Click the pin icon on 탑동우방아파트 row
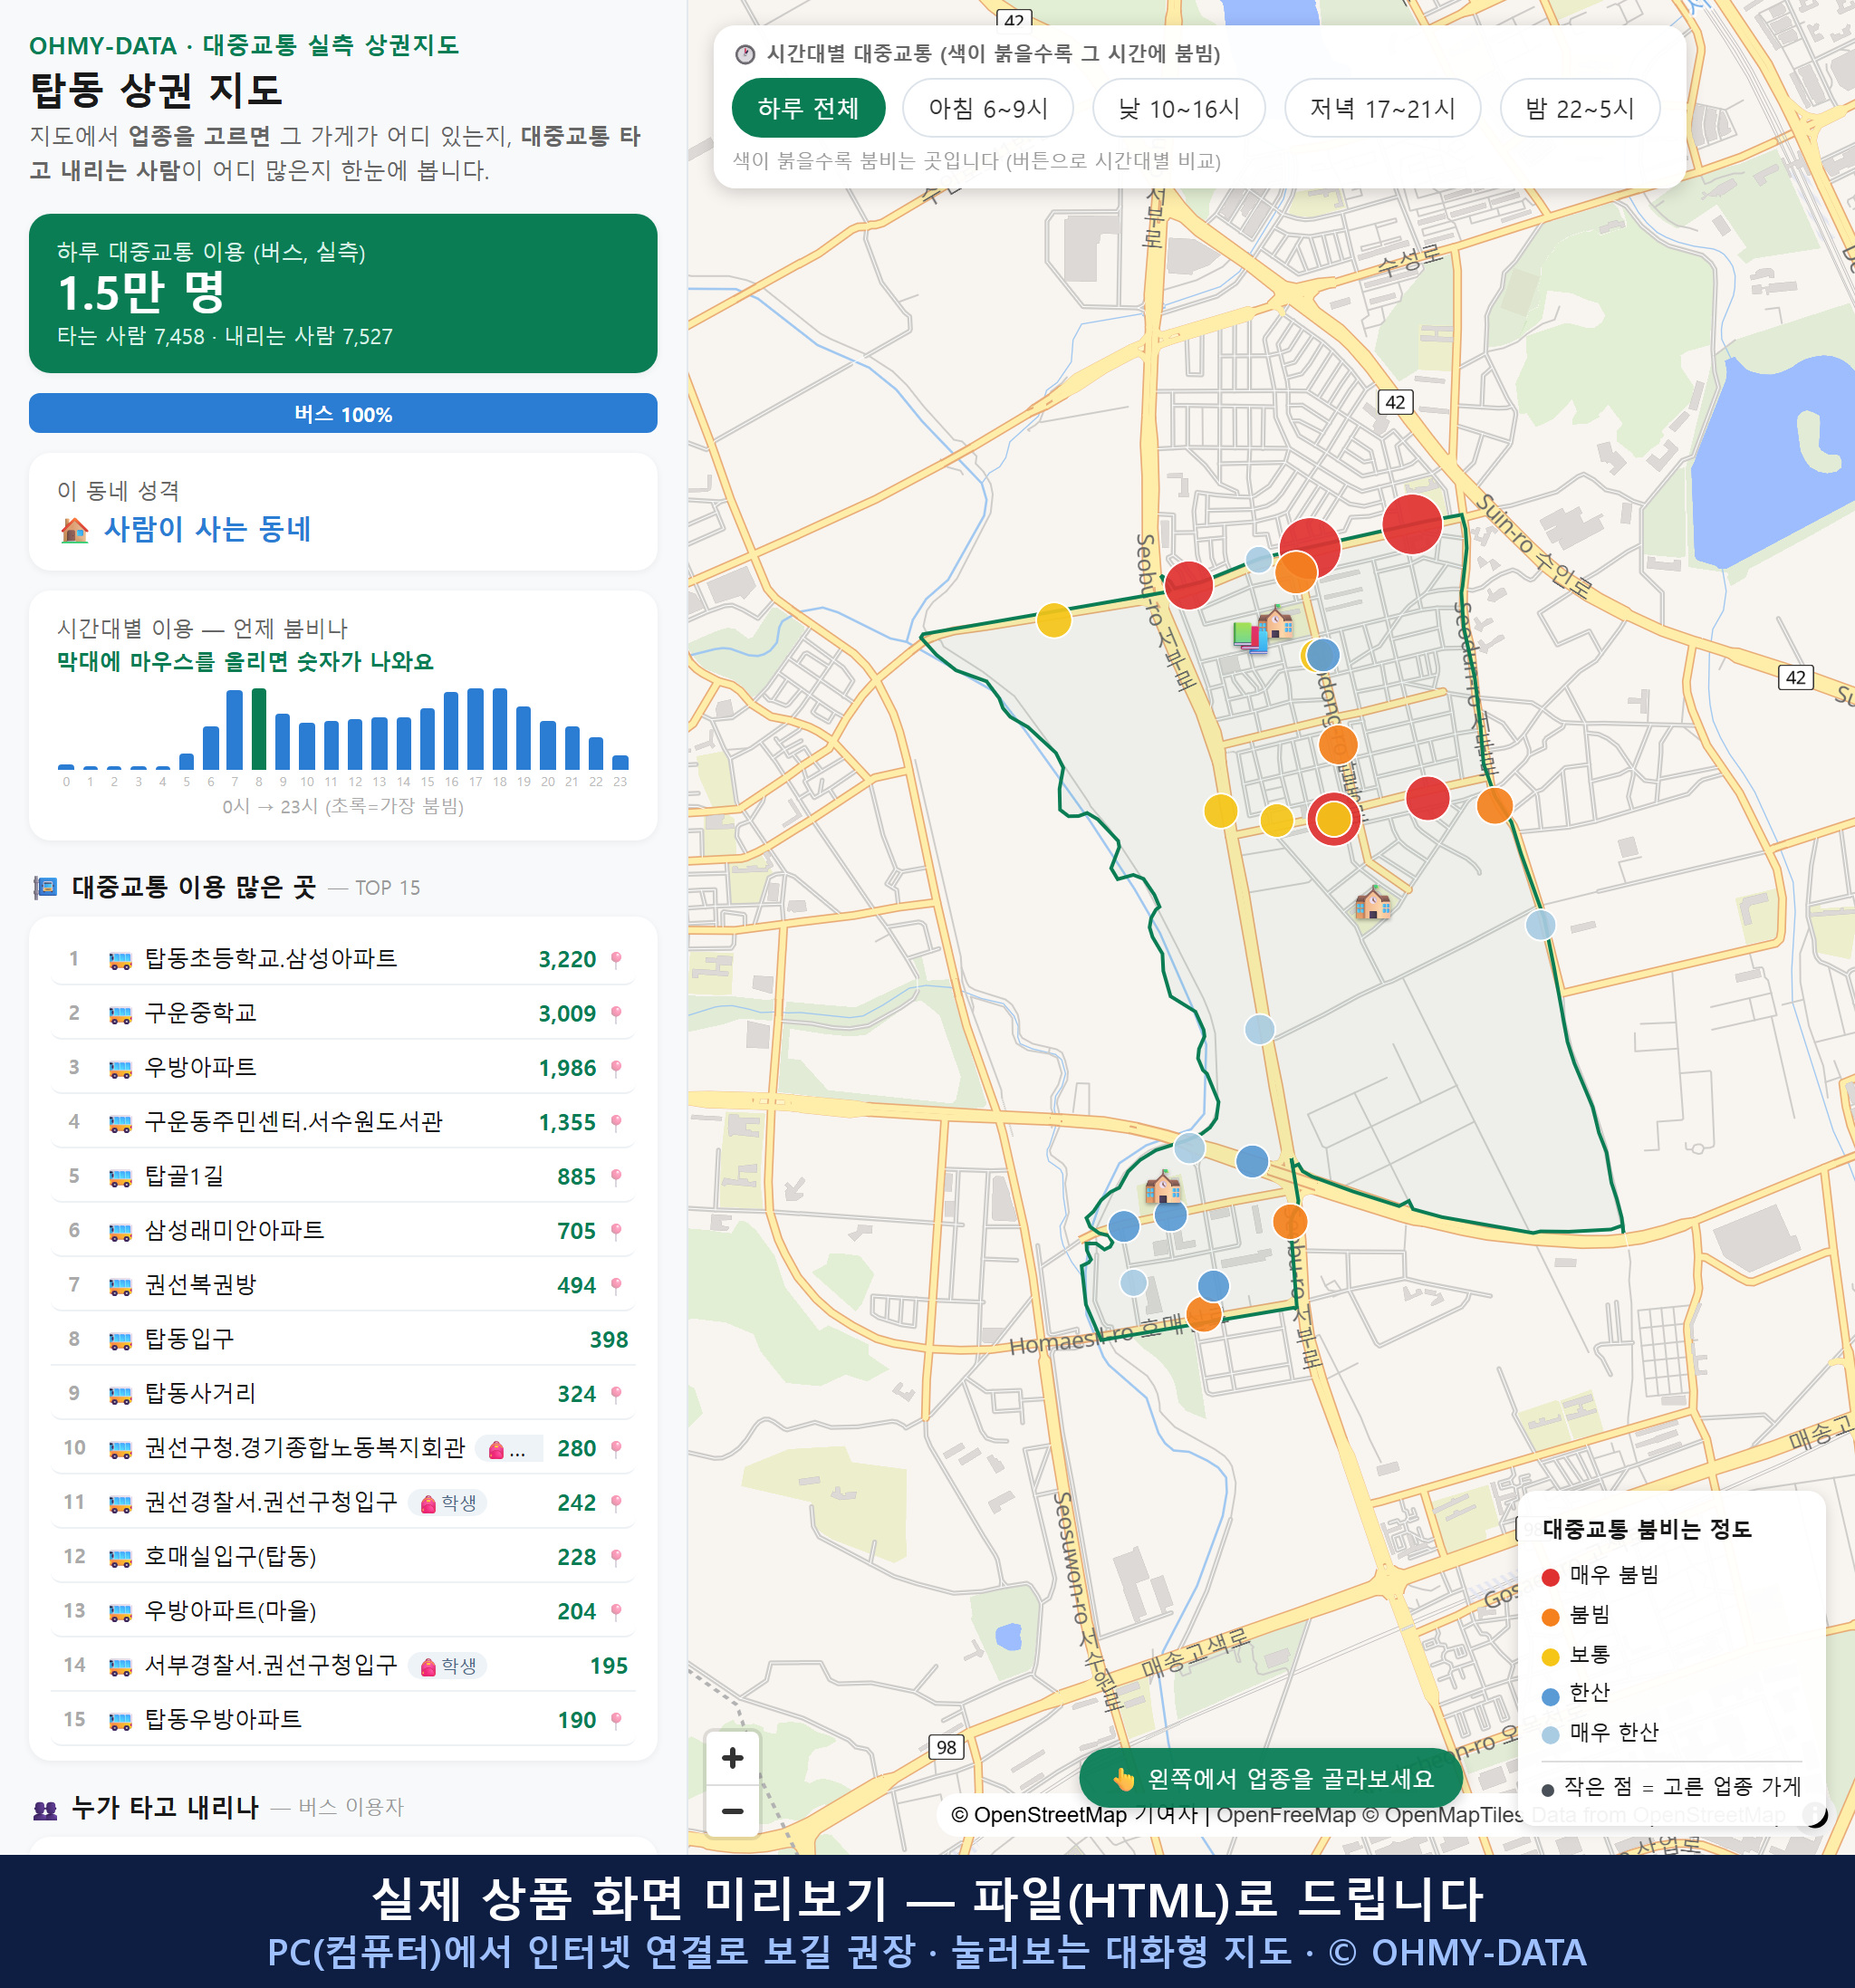 point(616,1720)
